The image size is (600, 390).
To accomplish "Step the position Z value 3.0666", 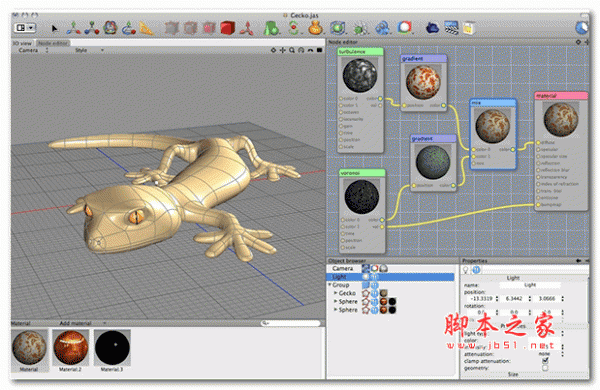I will [562, 299].
